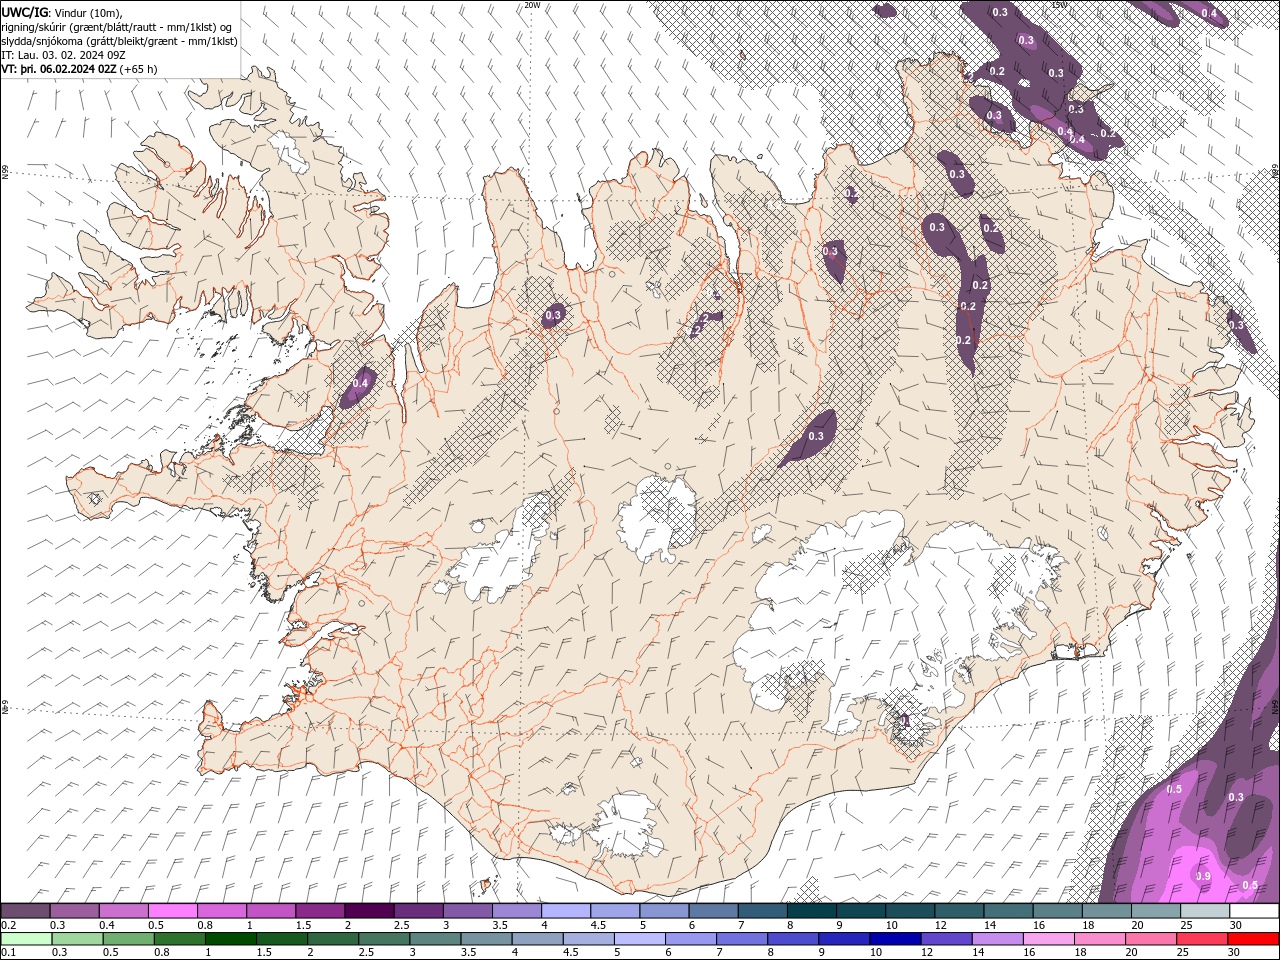Click the 'VT: þri. 06.02.2024 02Z' valid time
Viewport: 1280px width, 960px height.
click(x=60, y=69)
